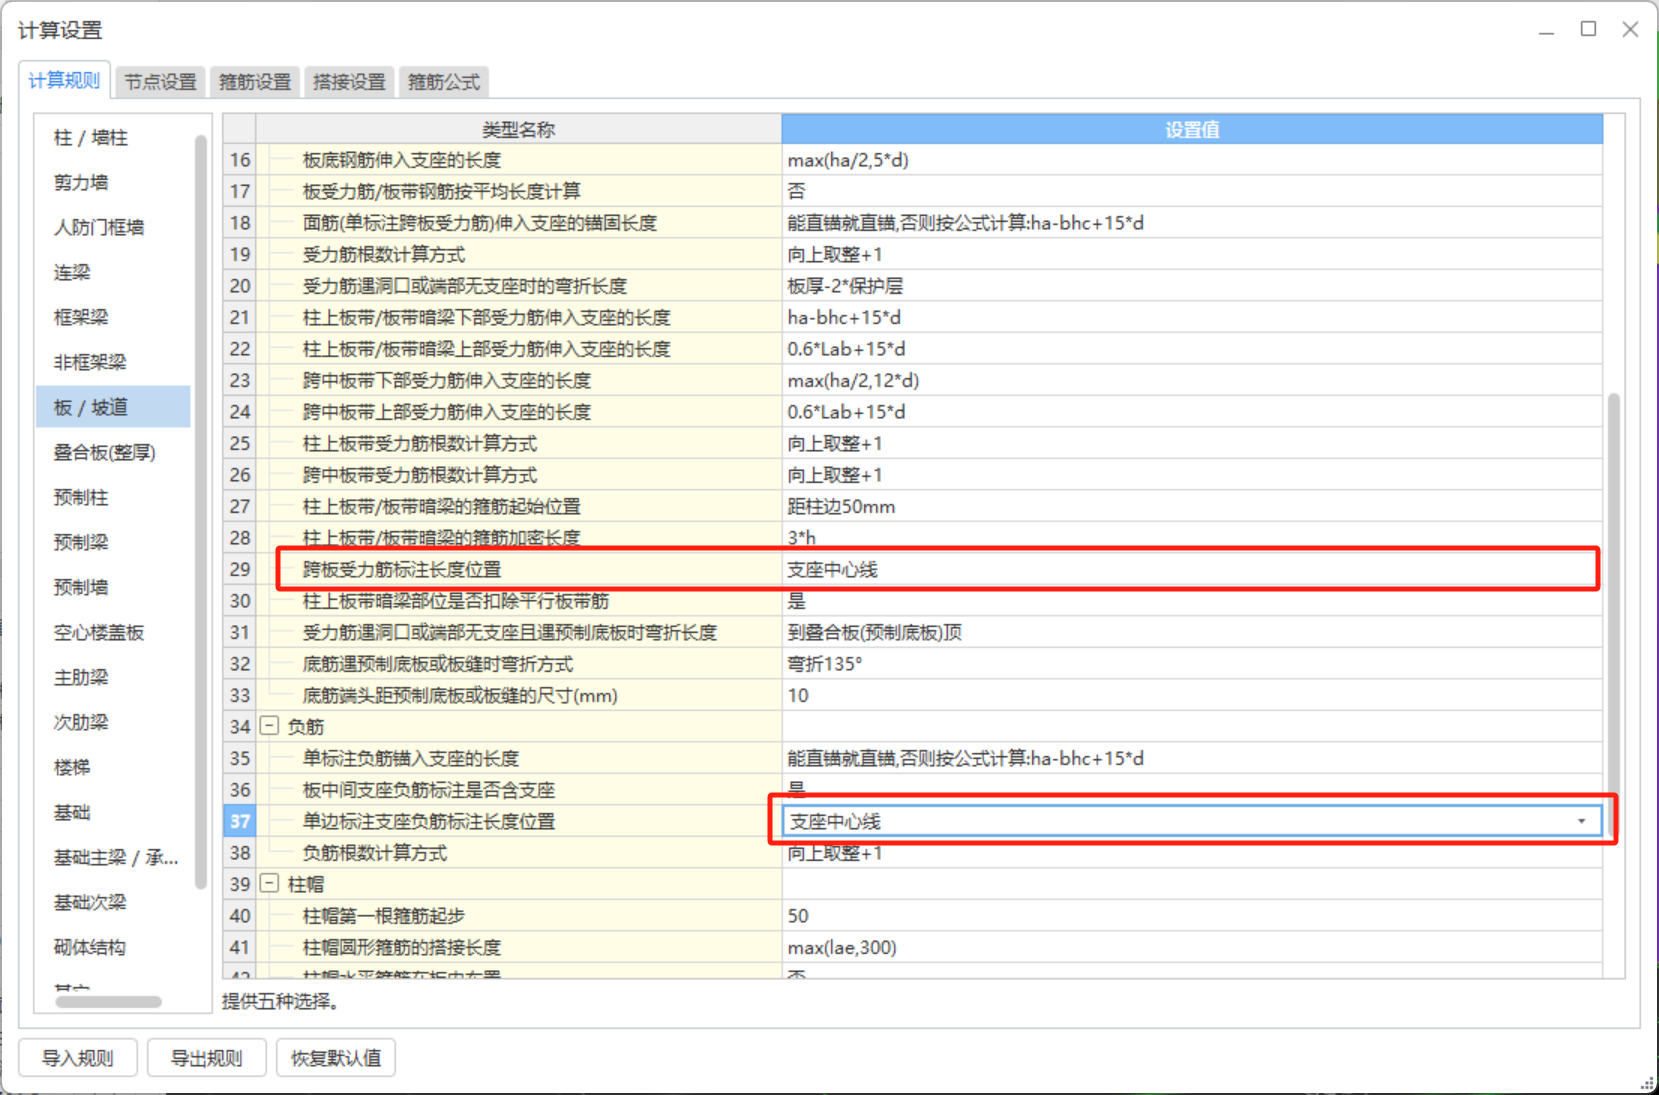
Task: Click the 弯折135° value in row 32
Action: 1192,664
